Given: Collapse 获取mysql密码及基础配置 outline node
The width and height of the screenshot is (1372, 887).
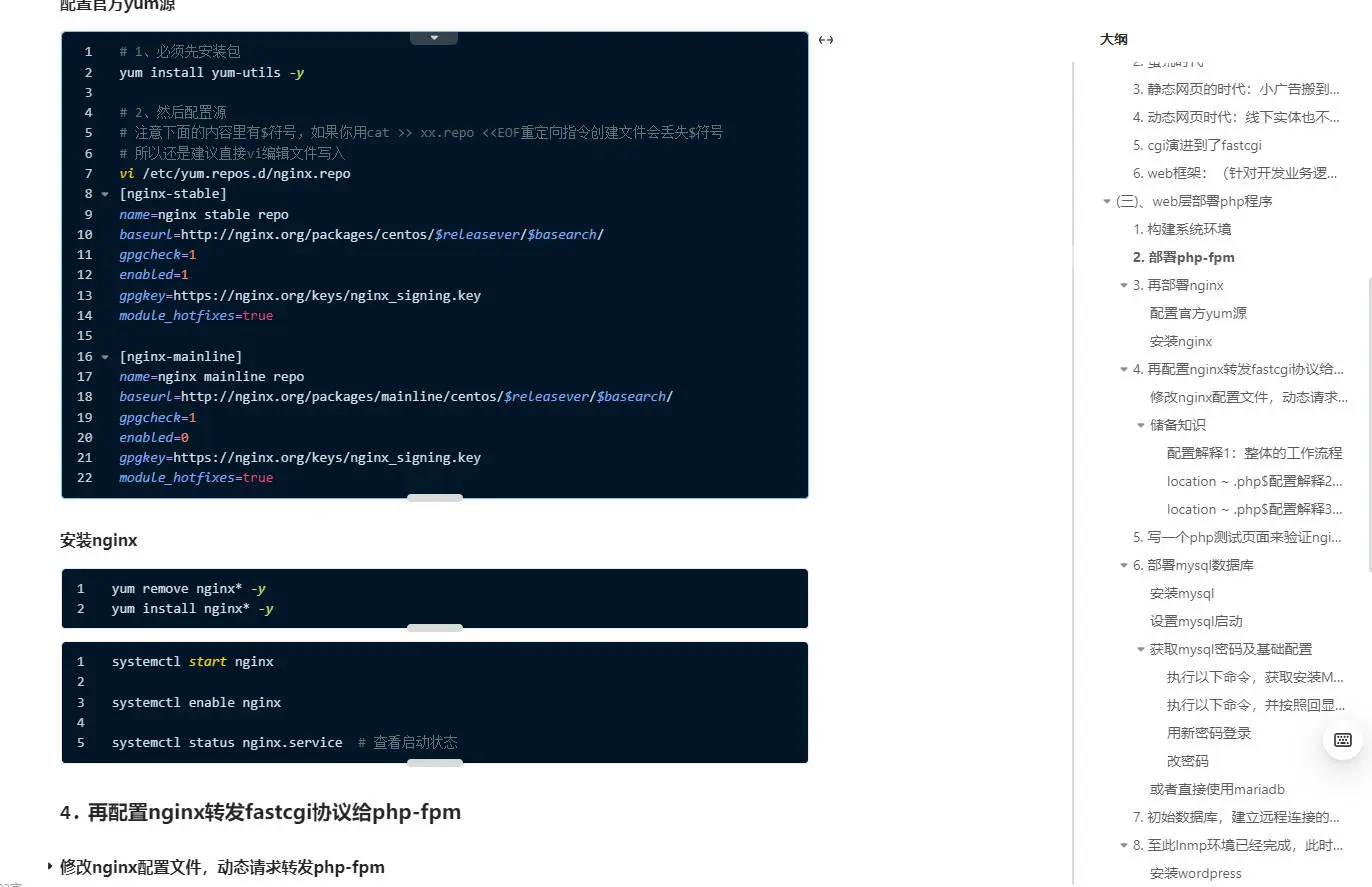Looking at the screenshot, I should coord(1141,650).
